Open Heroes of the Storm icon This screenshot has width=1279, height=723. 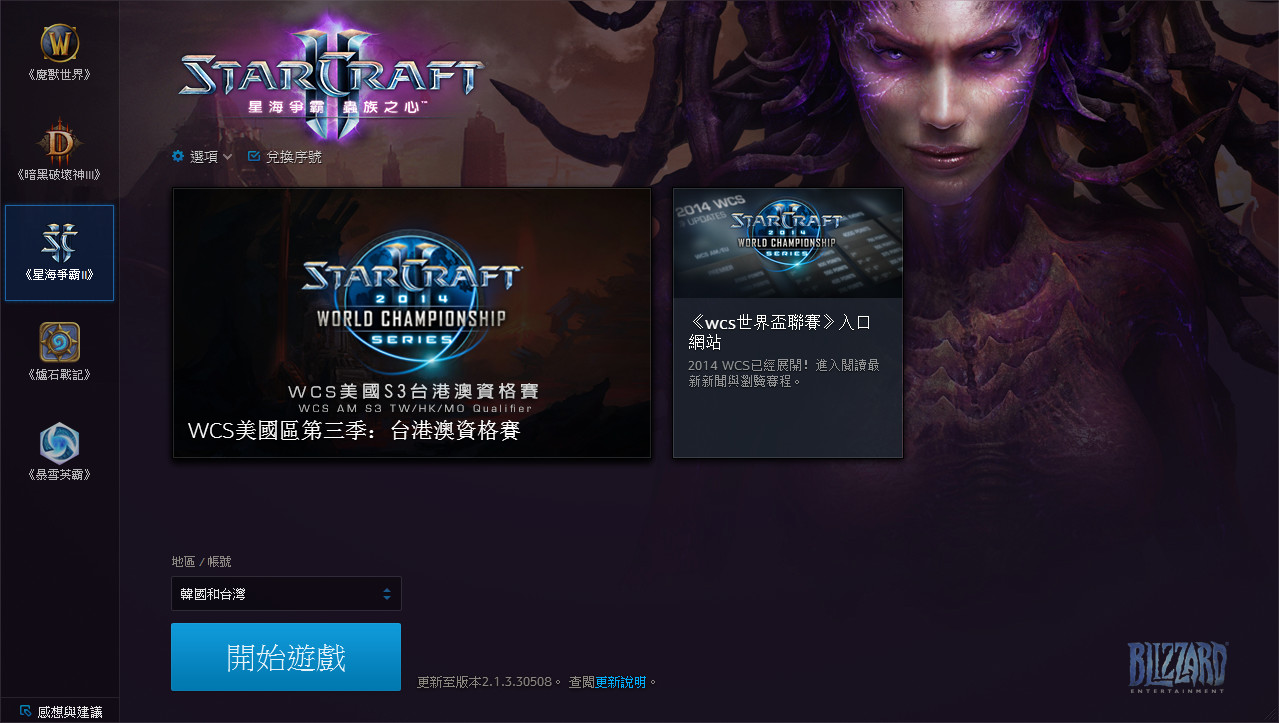tap(59, 443)
